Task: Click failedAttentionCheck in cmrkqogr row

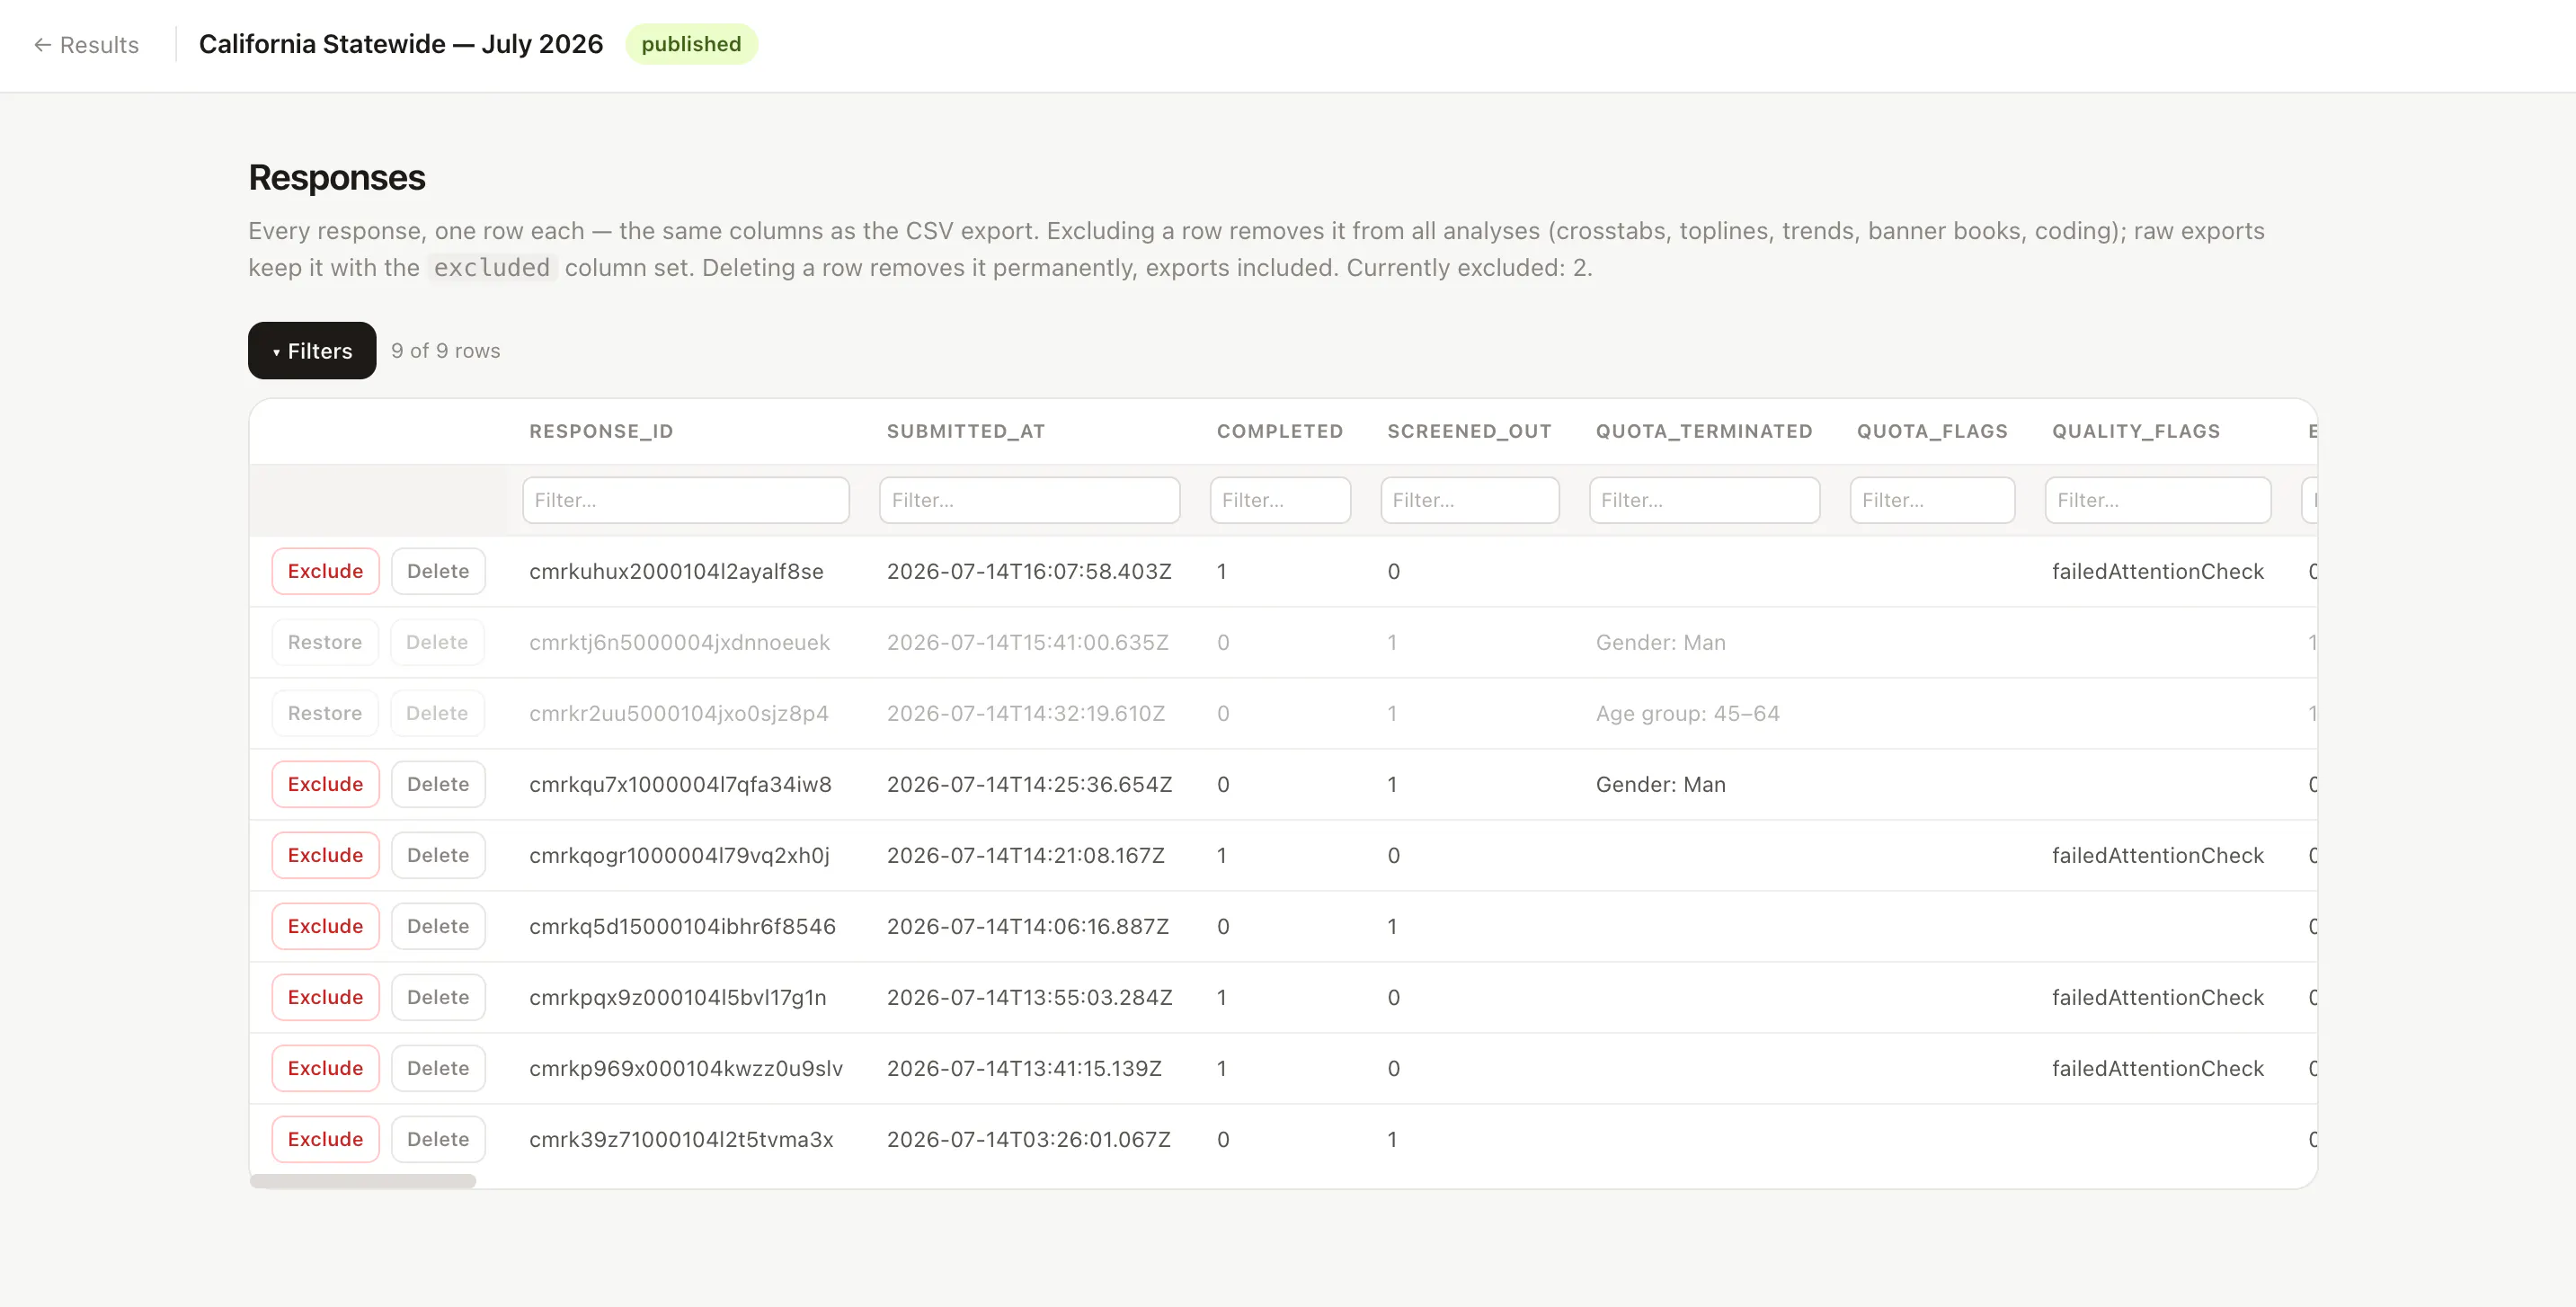Action: point(2158,855)
